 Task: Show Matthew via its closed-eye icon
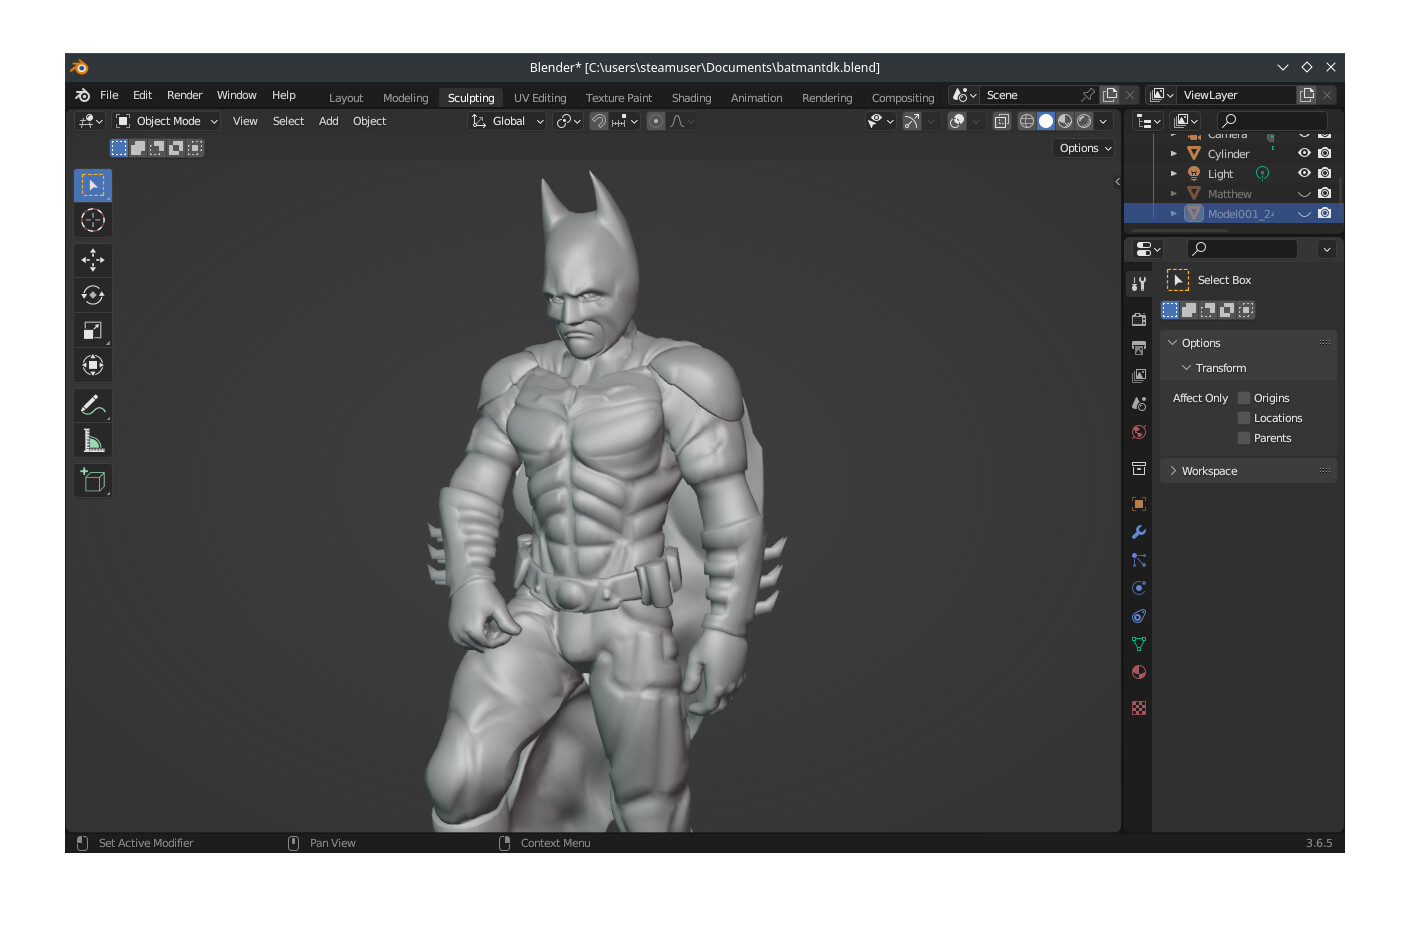pos(1304,193)
